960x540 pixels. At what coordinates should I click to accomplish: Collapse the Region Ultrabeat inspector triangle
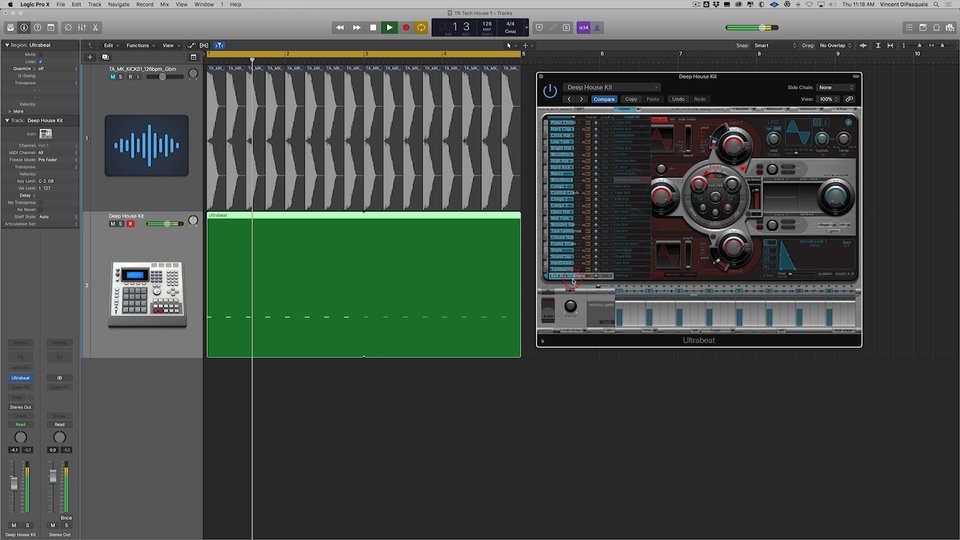7,45
